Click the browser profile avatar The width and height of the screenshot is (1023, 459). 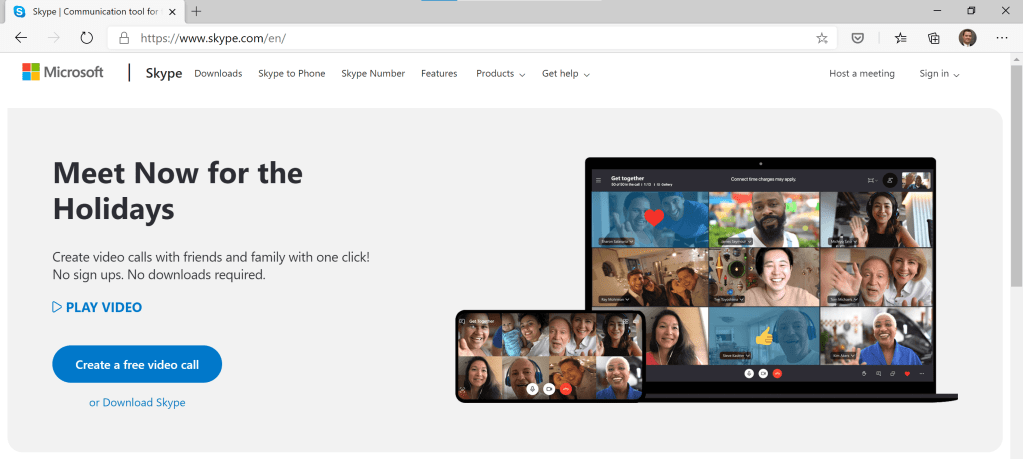click(x=967, y=38)
